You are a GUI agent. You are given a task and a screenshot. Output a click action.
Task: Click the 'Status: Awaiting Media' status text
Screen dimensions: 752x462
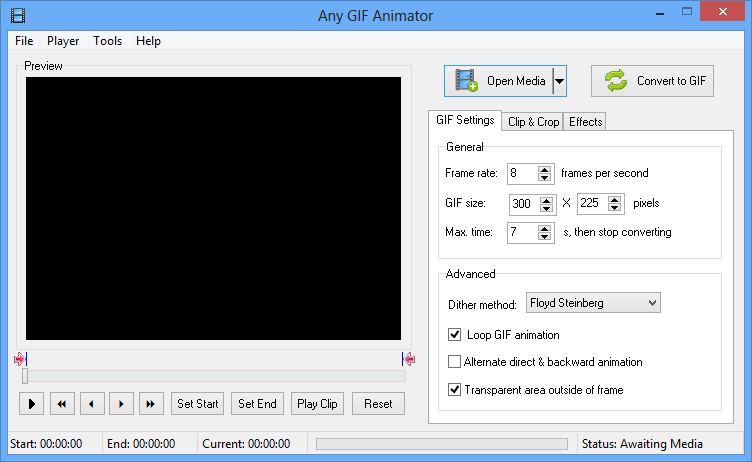click(x=642, y=444)
